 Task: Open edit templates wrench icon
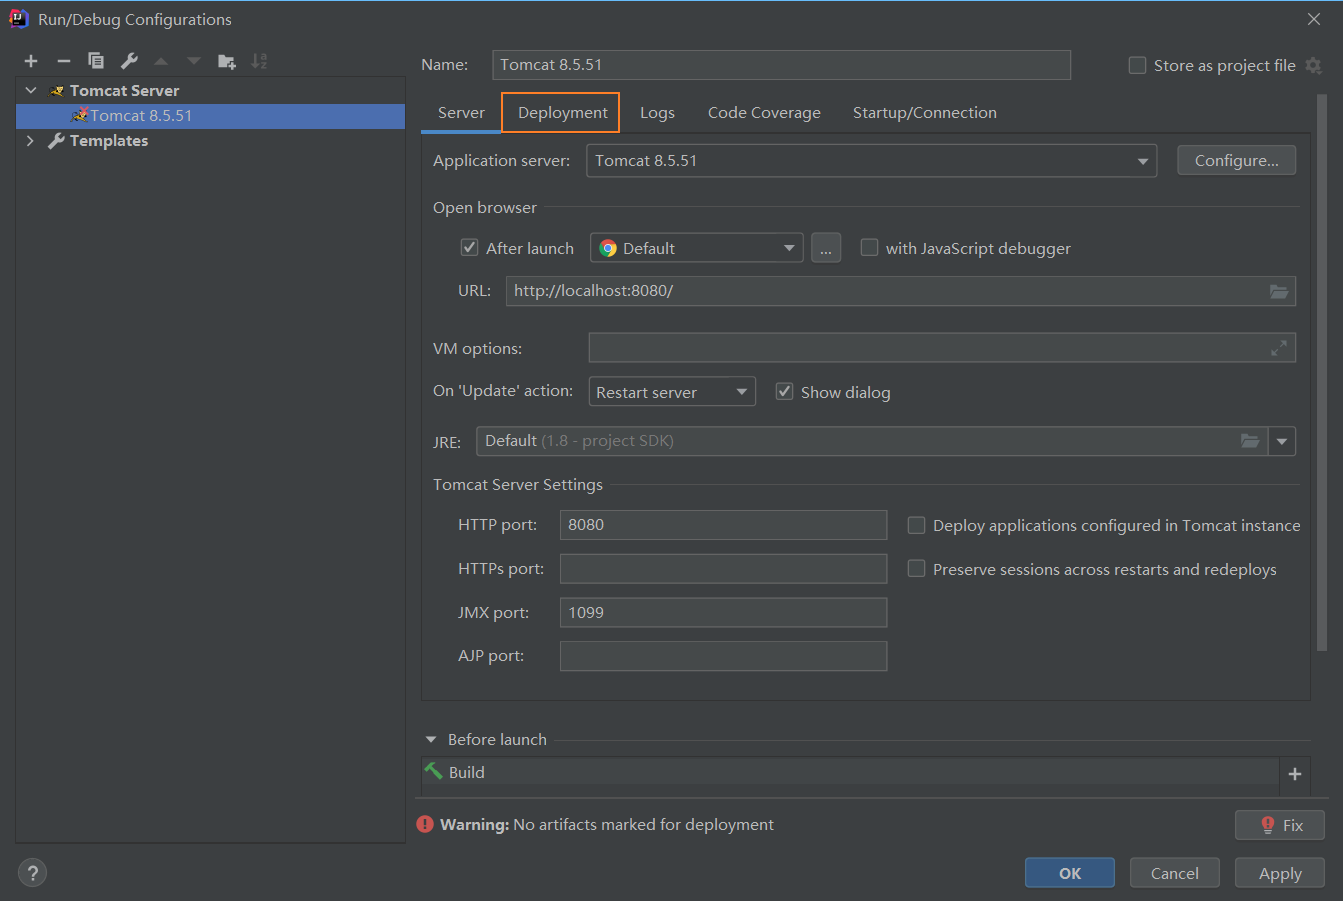[x=129, y=61]
